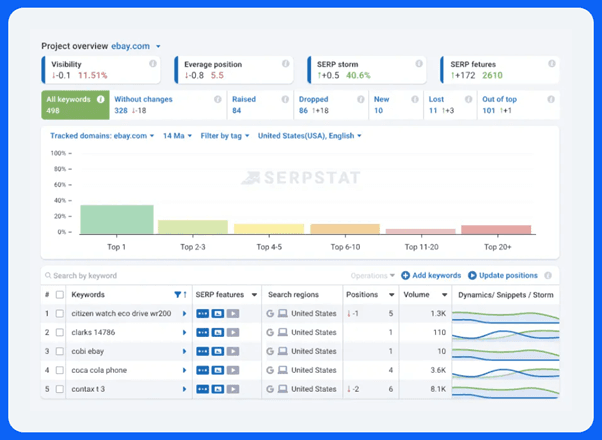Click the Search by keyword field
This screenshot has height=440, width=602.
[190, 275]
